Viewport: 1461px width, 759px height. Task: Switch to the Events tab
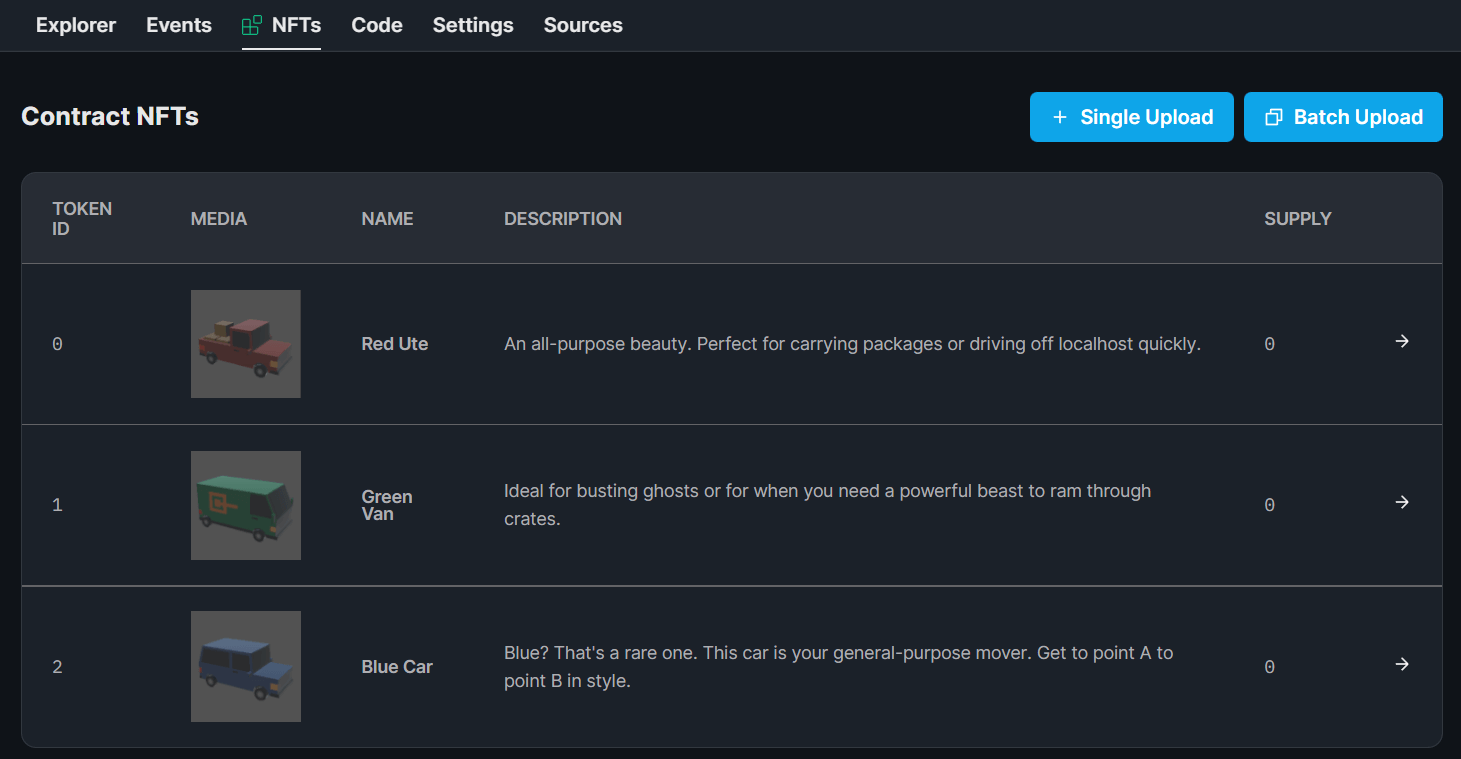(x=178, y=24)
